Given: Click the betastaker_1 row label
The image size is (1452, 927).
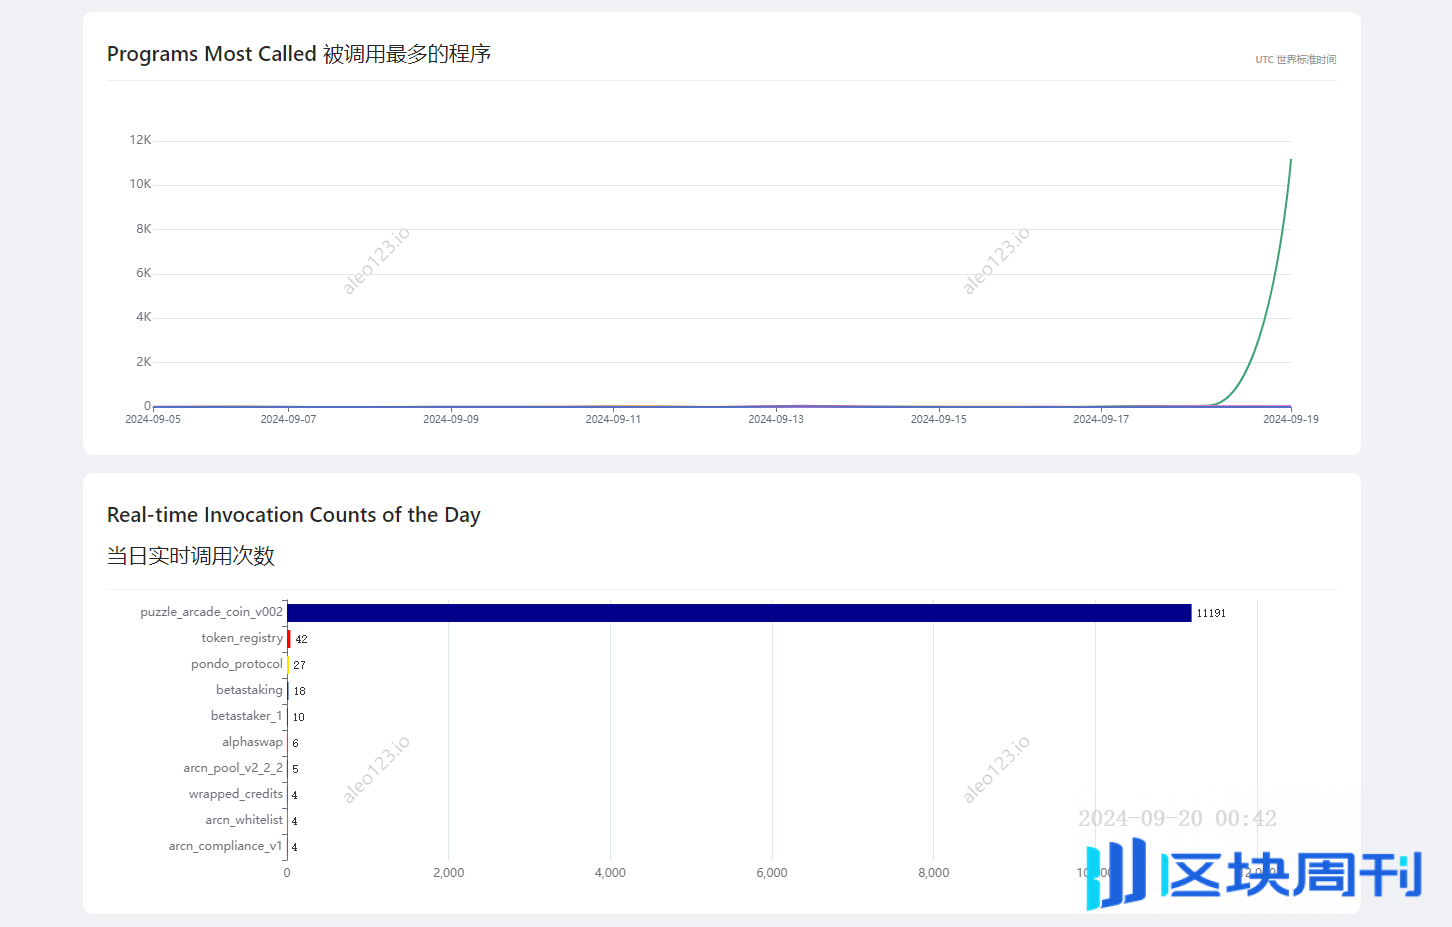Looking at the screenshot, I should [246, 716].
